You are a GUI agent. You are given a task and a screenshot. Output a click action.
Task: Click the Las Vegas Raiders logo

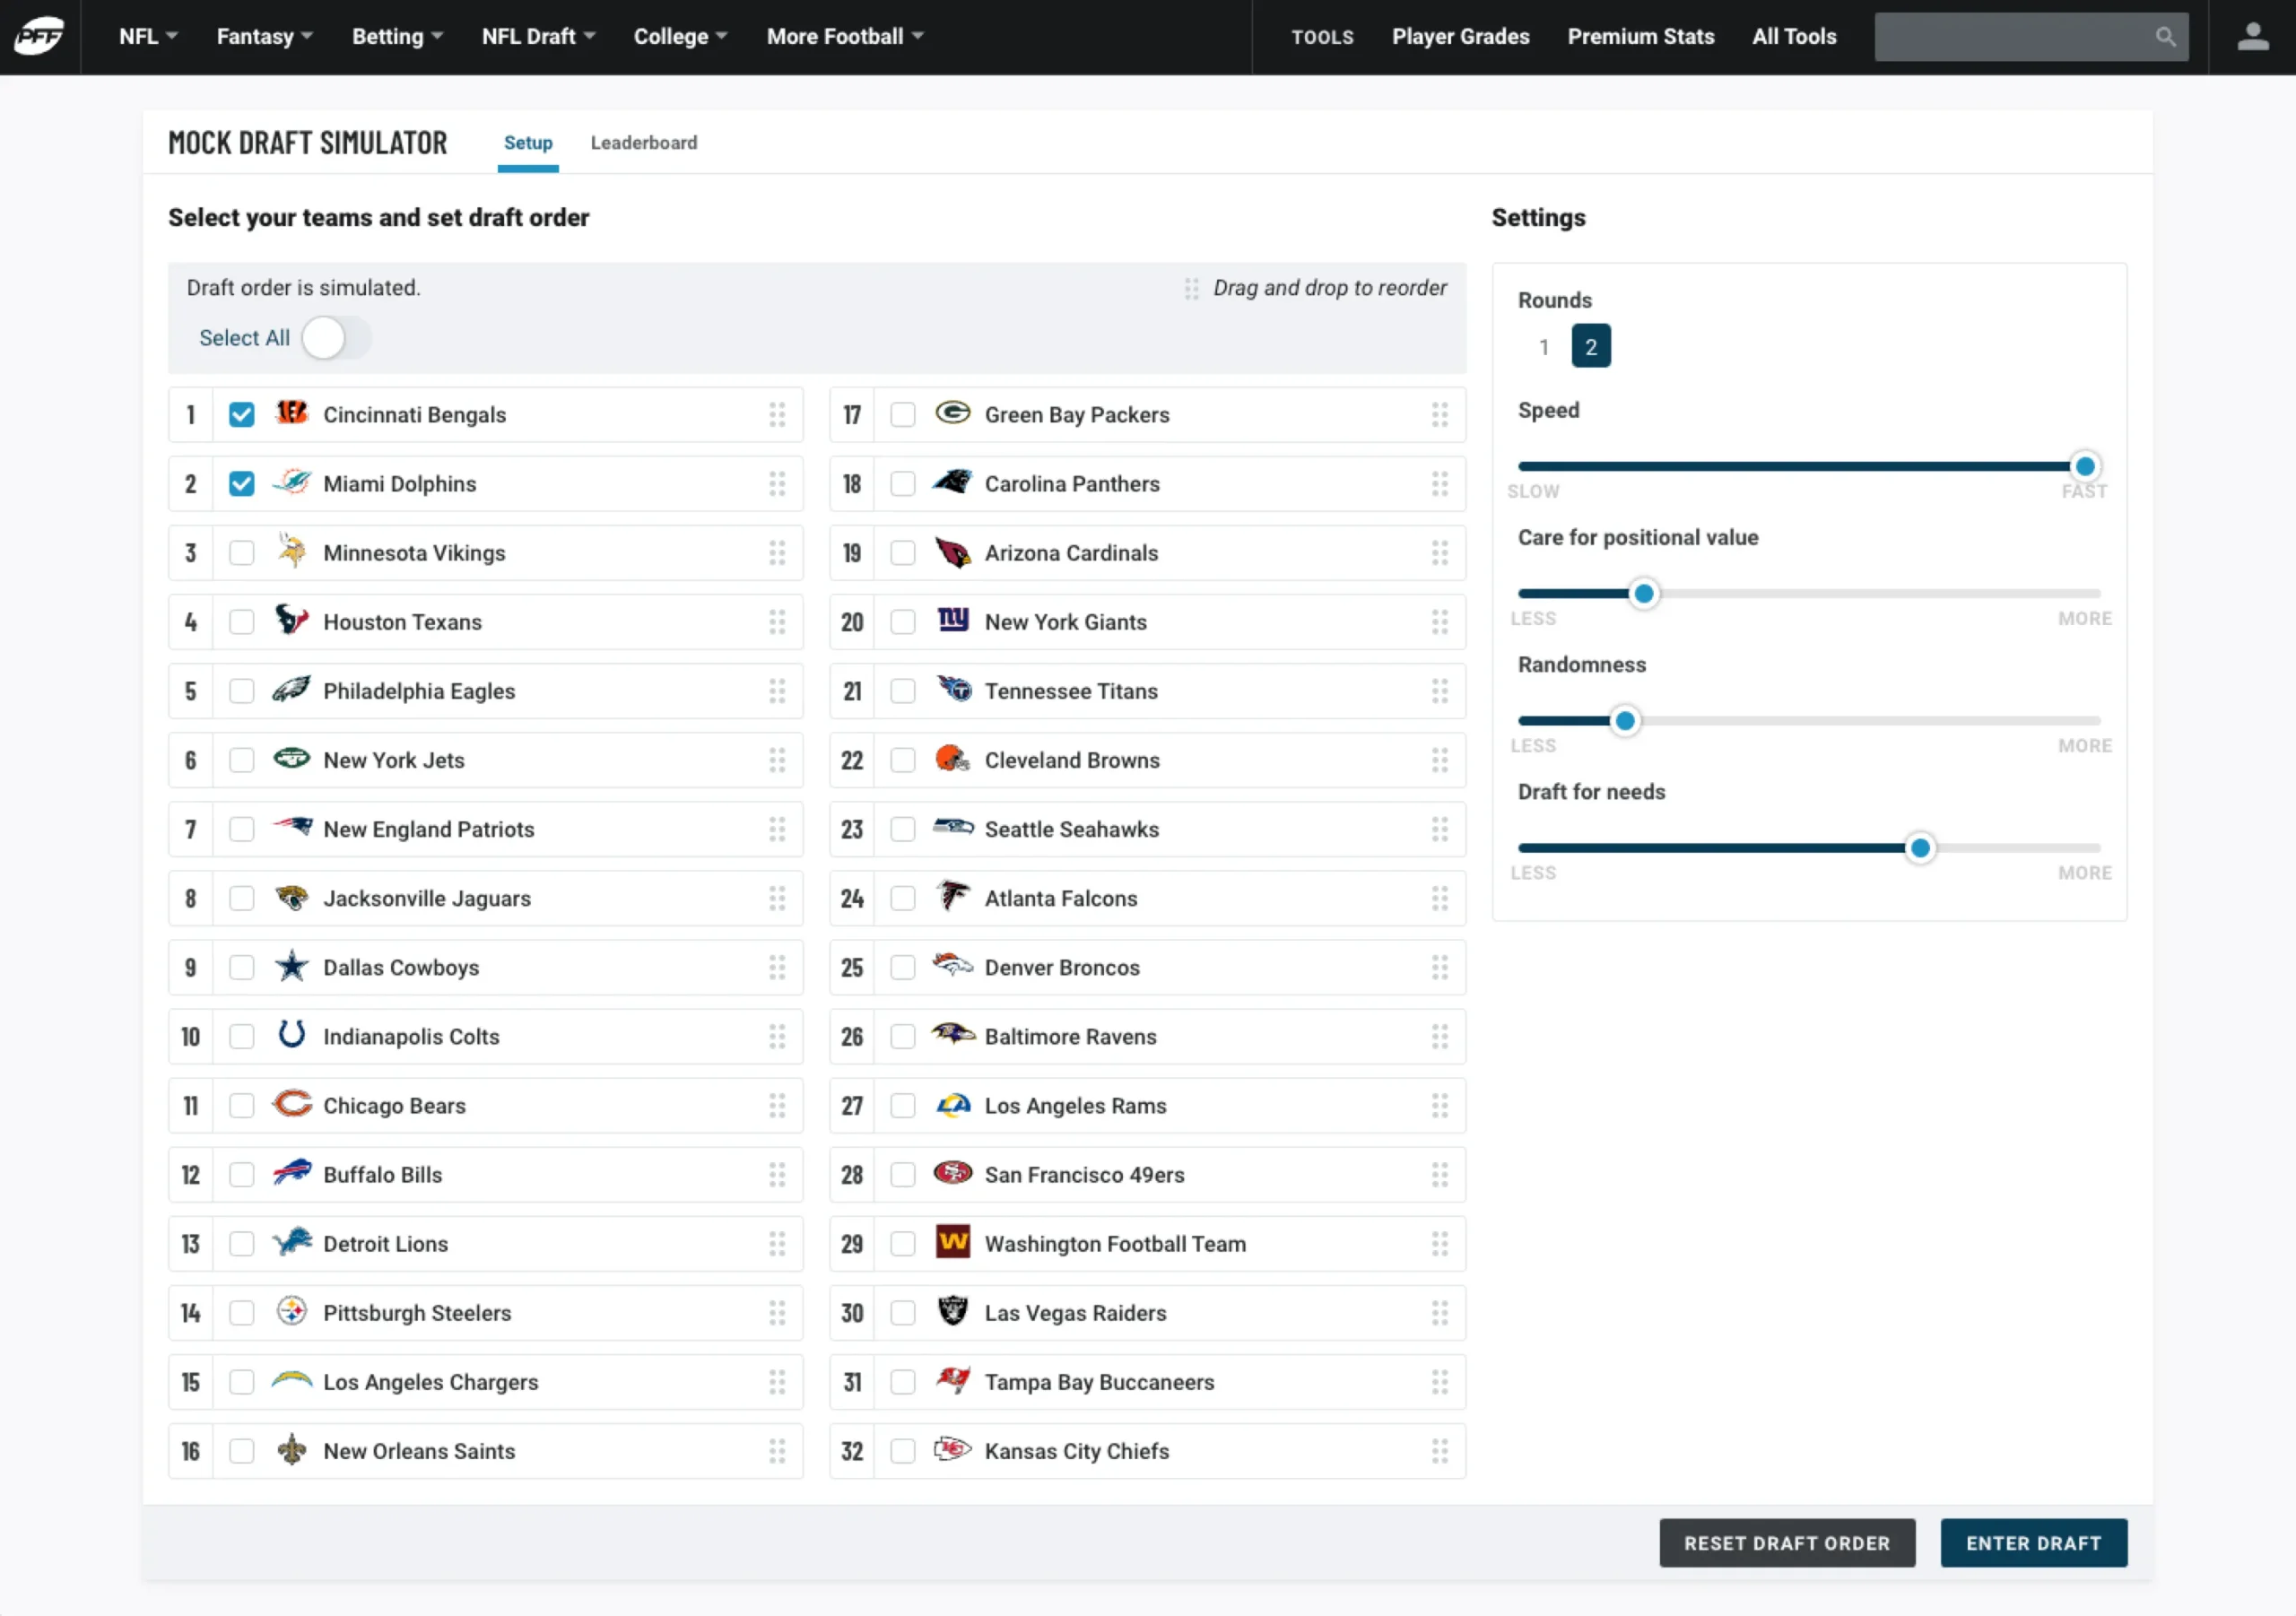point(953,1310)
